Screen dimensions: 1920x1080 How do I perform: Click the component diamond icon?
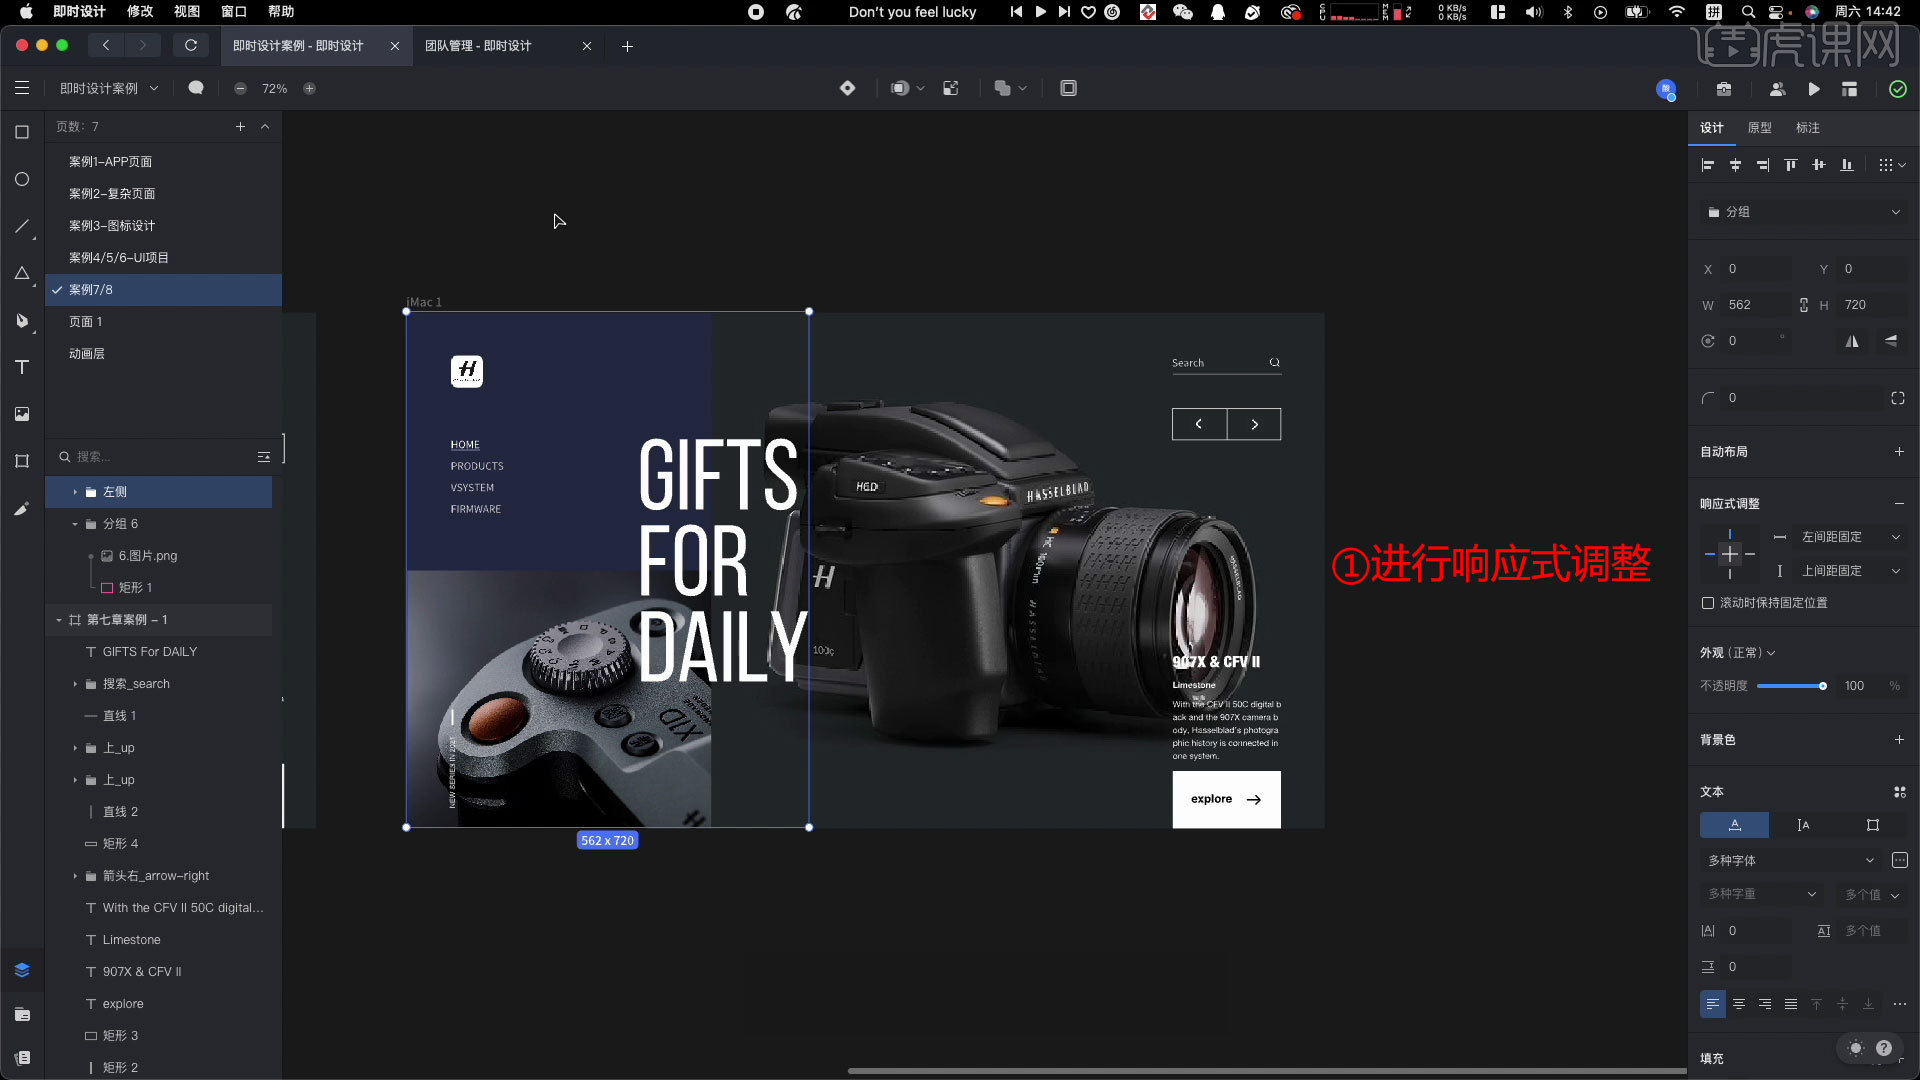coord(847,88)
